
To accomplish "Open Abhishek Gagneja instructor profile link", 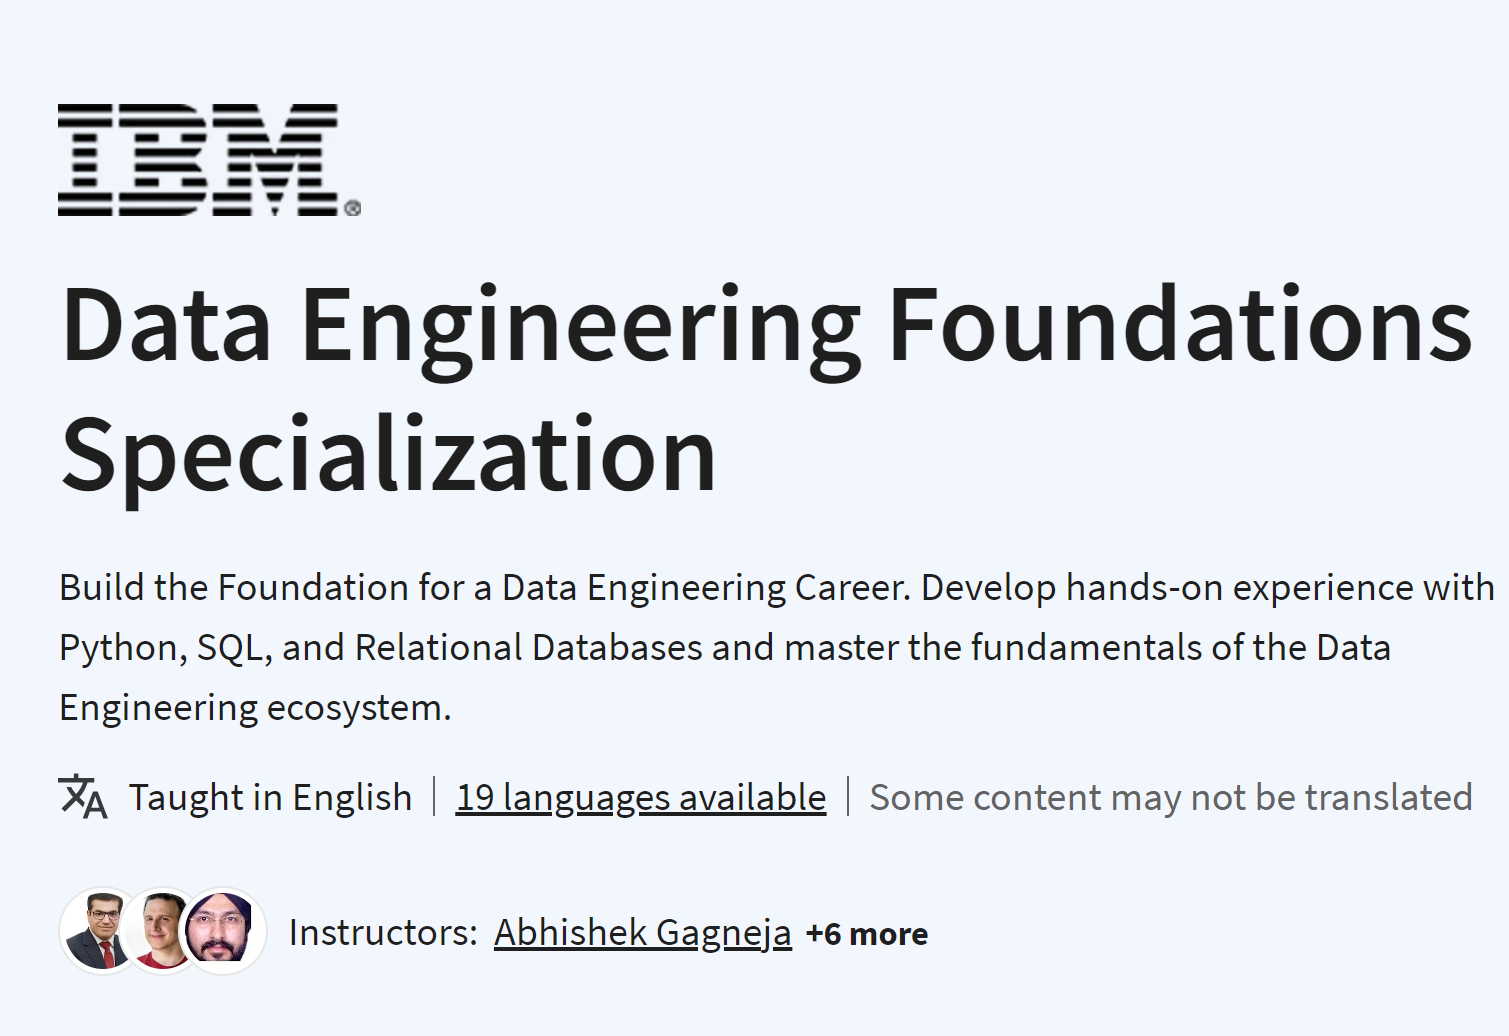I will pos(643,933).
